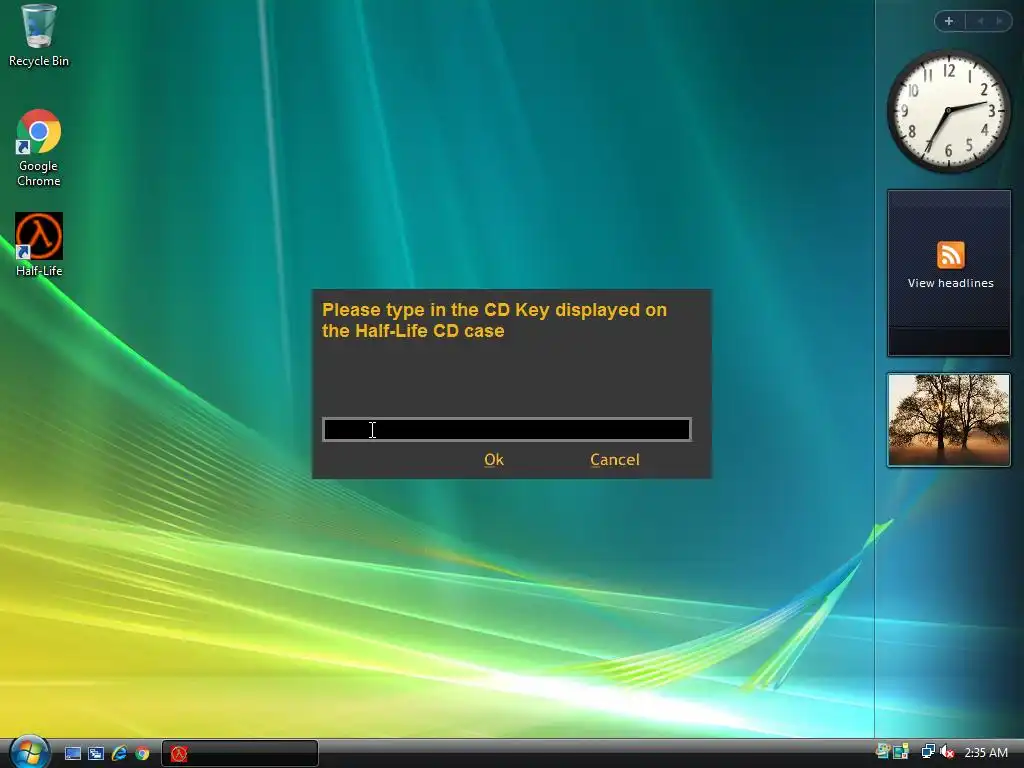
Task: Click the Windows Sidebar tray icon
Action: tap(901, 752)
